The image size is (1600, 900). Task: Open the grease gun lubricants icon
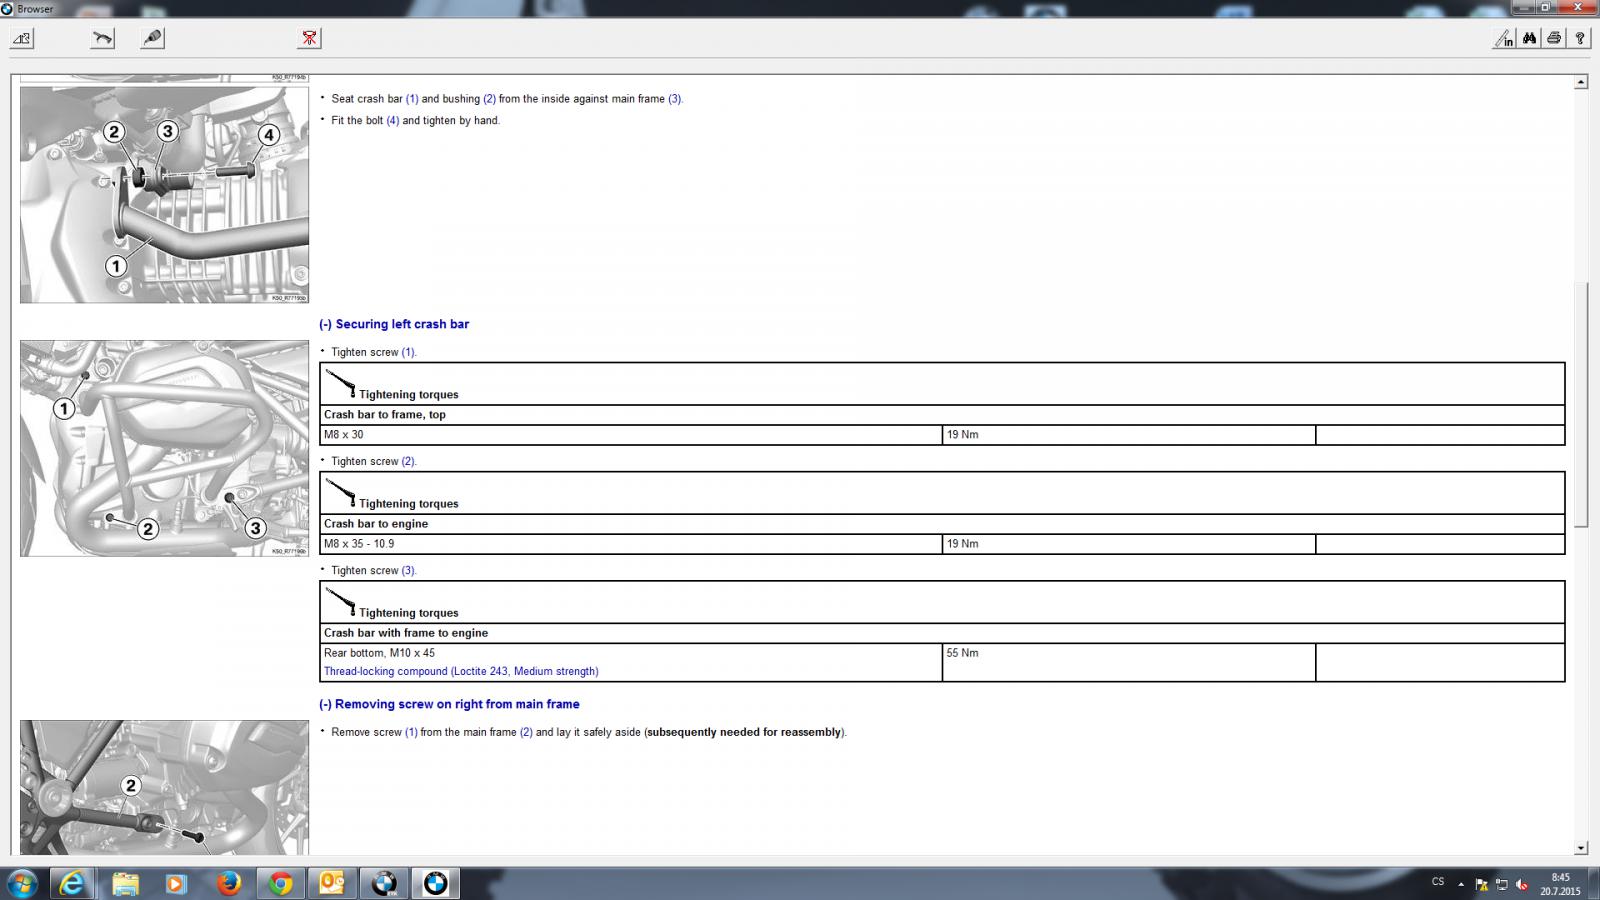(152, 38)
